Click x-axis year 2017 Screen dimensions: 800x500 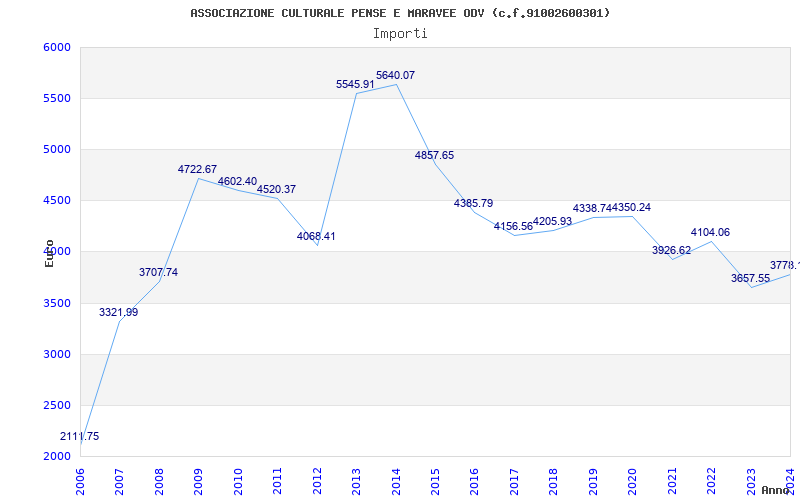514,482
